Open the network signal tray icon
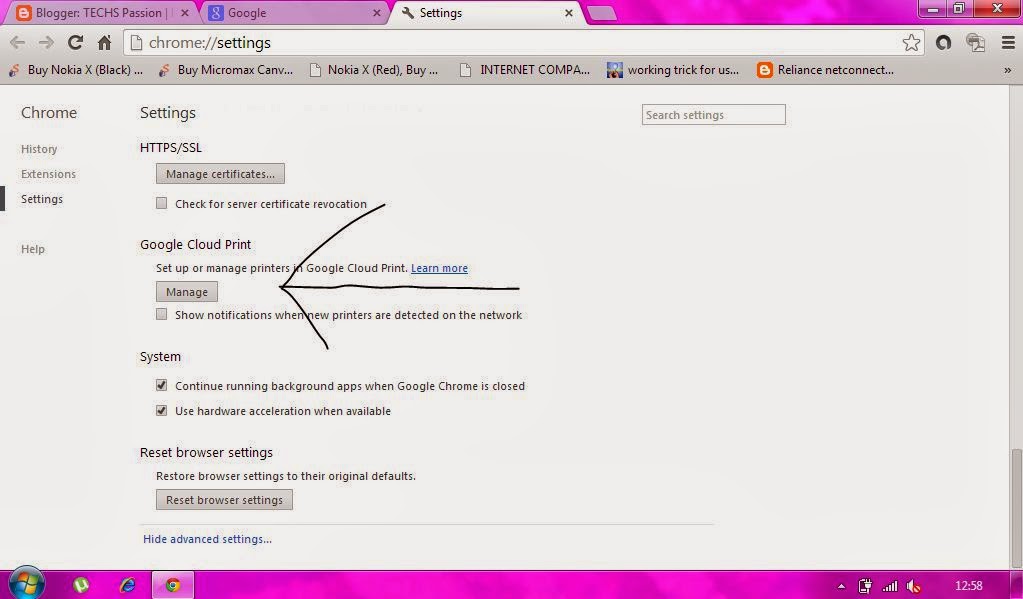Image resolution: width=1023 pixels, height=599 pixels. point(890,586)
